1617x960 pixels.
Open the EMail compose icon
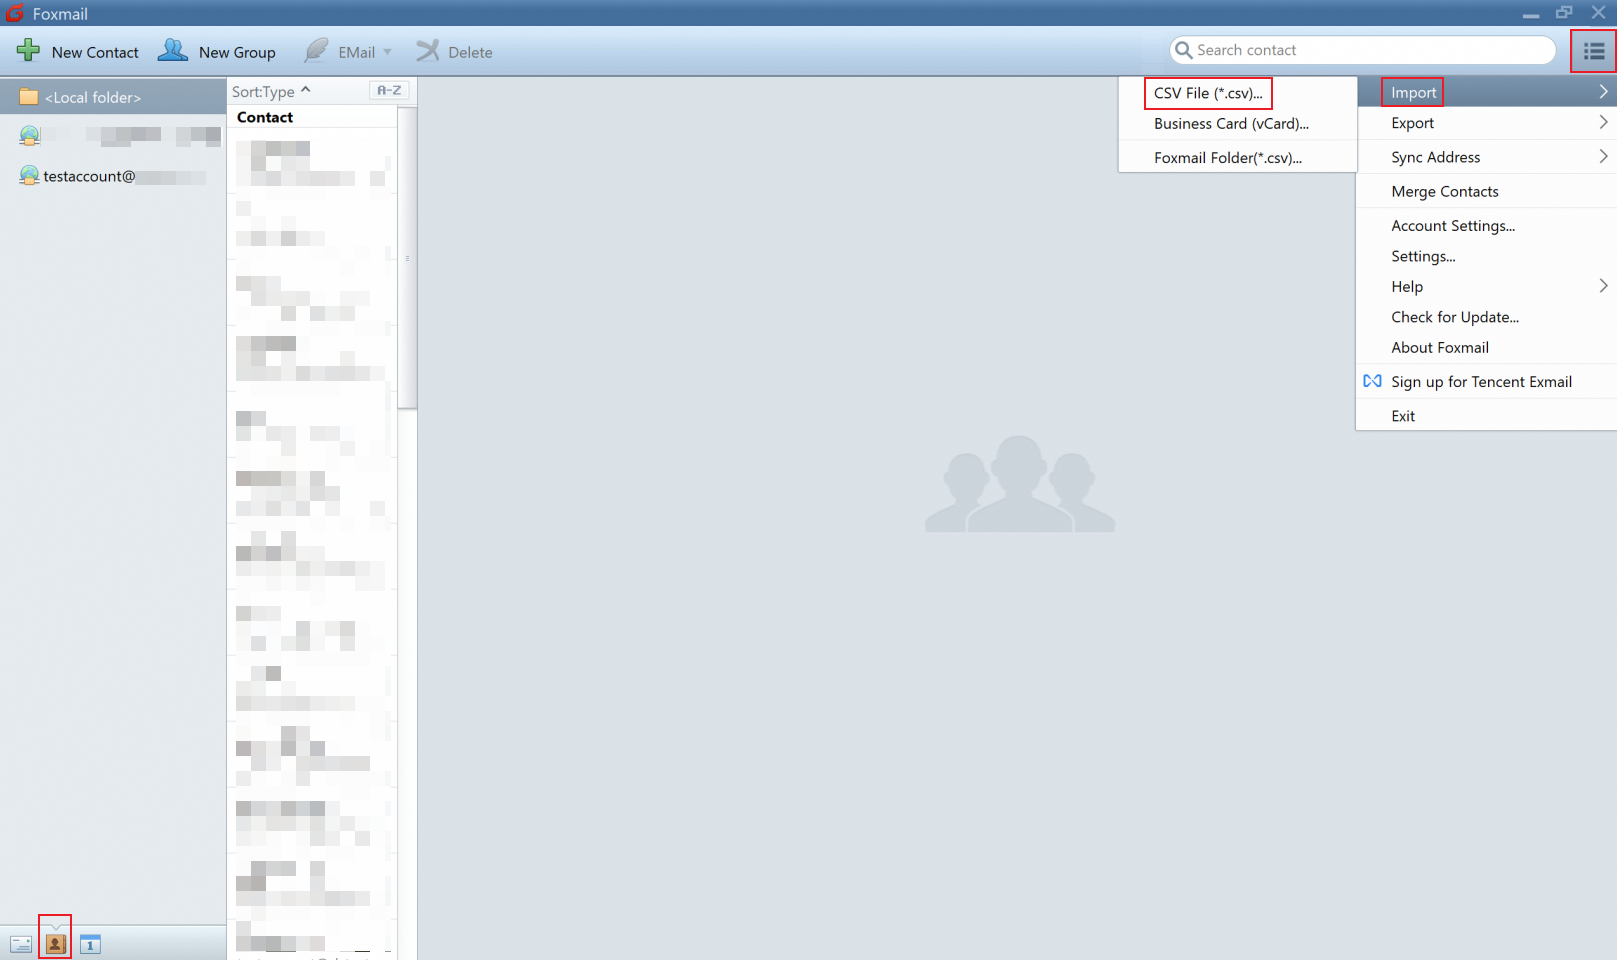(x=317, y=51)
